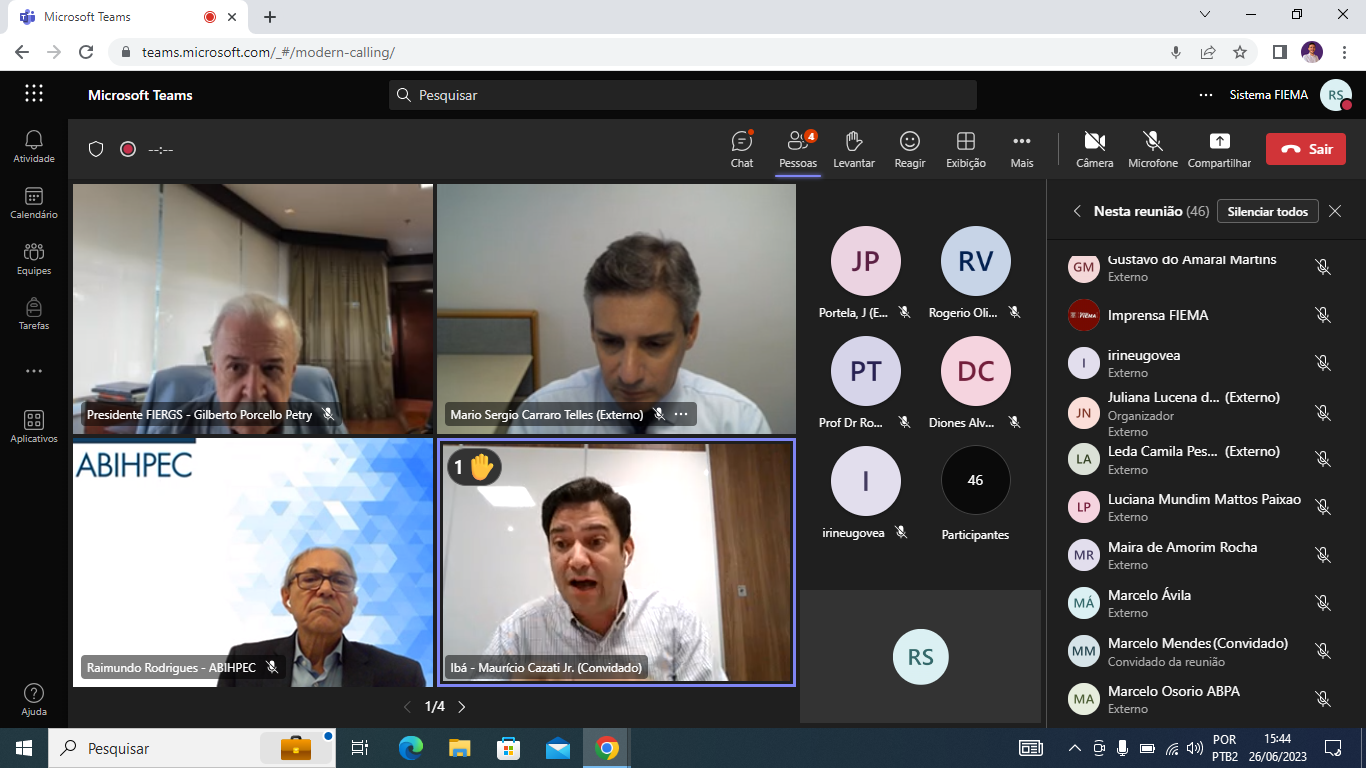This screenshot has width=1366, height=768.
Task: Toggle mic for Maira de Amorim Rocha
Action: 1323,555
